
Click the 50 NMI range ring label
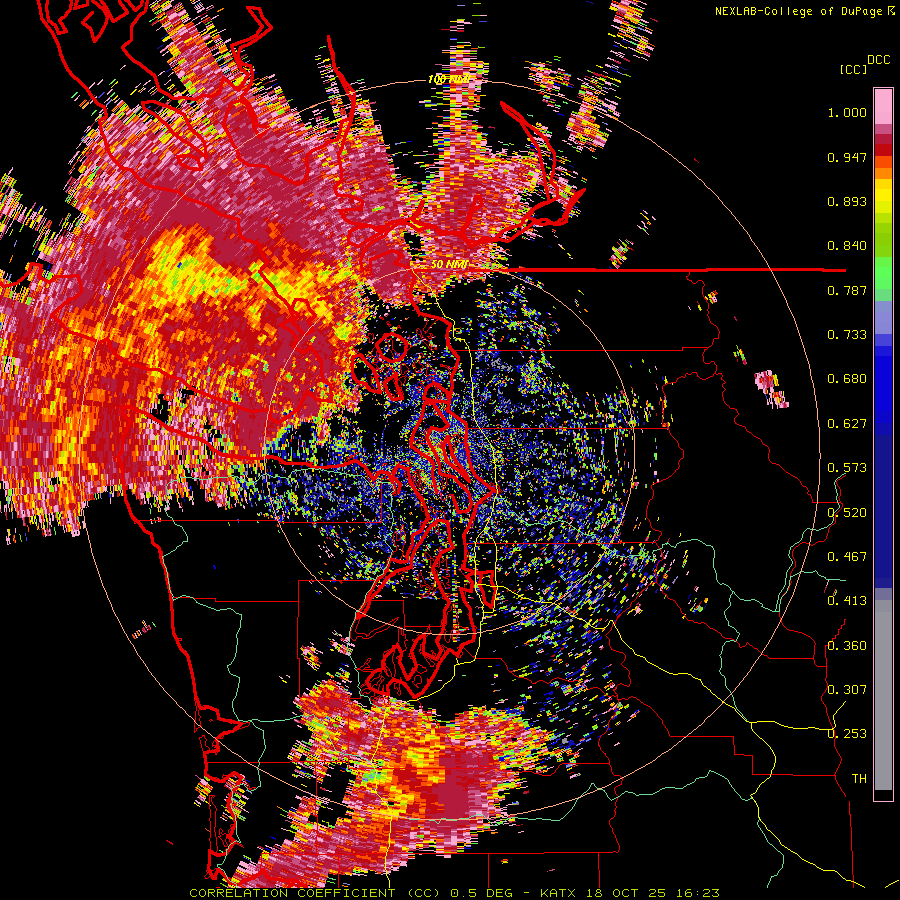tap(449, 264)
